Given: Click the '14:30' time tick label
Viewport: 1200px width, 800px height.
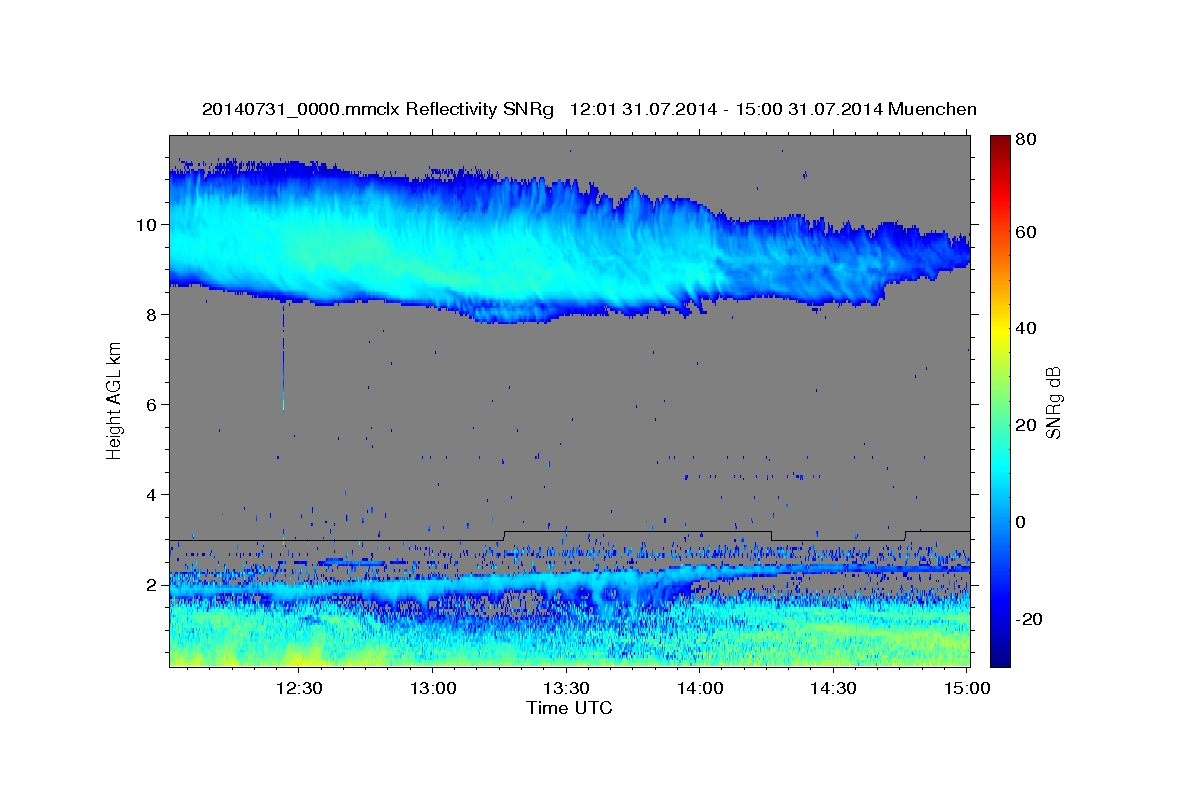Looking at the screenshot, I should (x=833, y=689).
